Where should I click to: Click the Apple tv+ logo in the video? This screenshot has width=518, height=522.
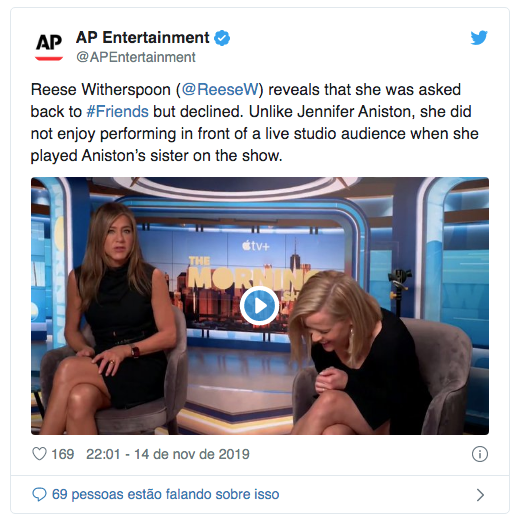[x=256, y=246]
